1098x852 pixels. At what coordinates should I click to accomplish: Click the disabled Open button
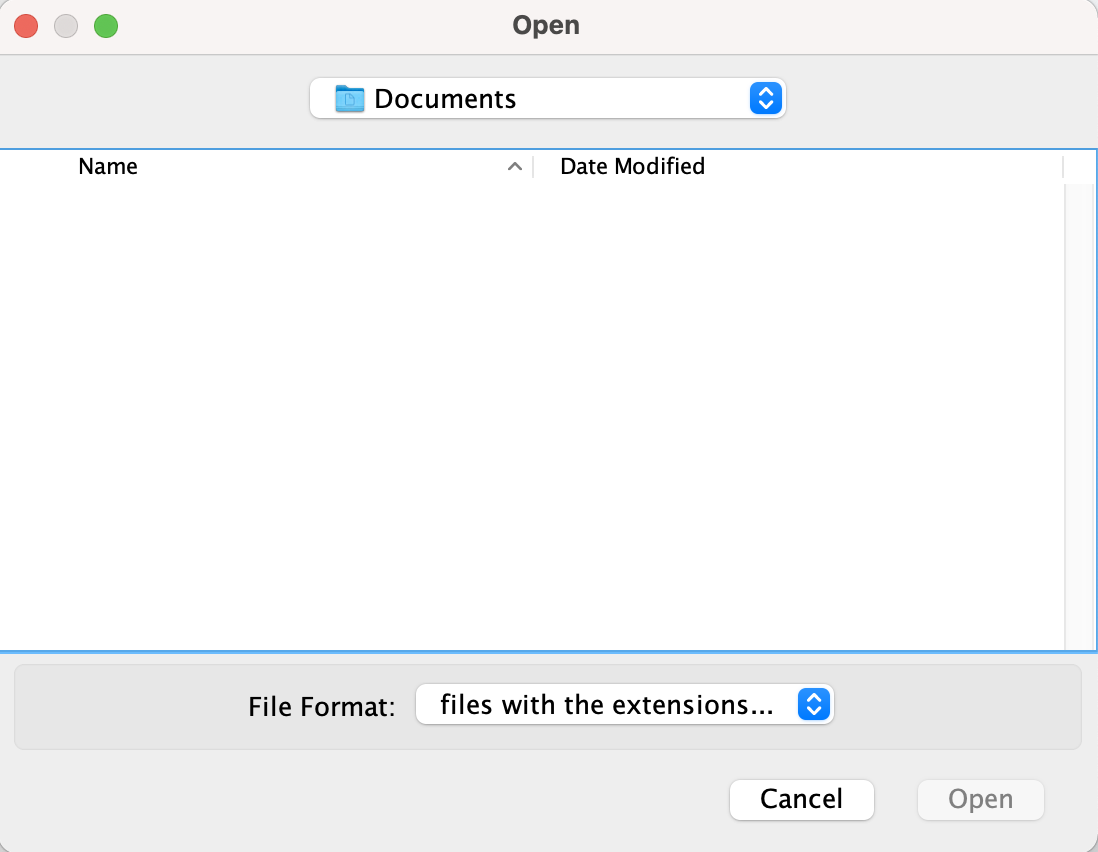click(980, 799)
